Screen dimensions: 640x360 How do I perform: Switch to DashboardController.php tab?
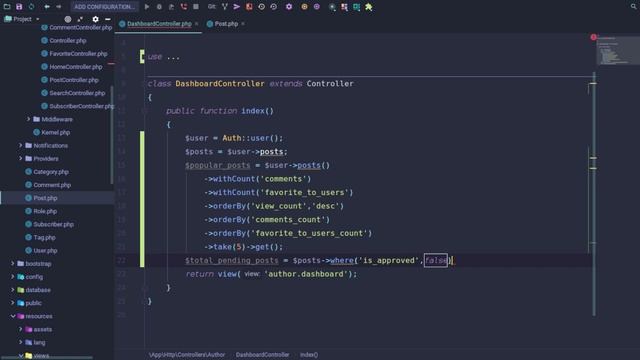point(159,24)
